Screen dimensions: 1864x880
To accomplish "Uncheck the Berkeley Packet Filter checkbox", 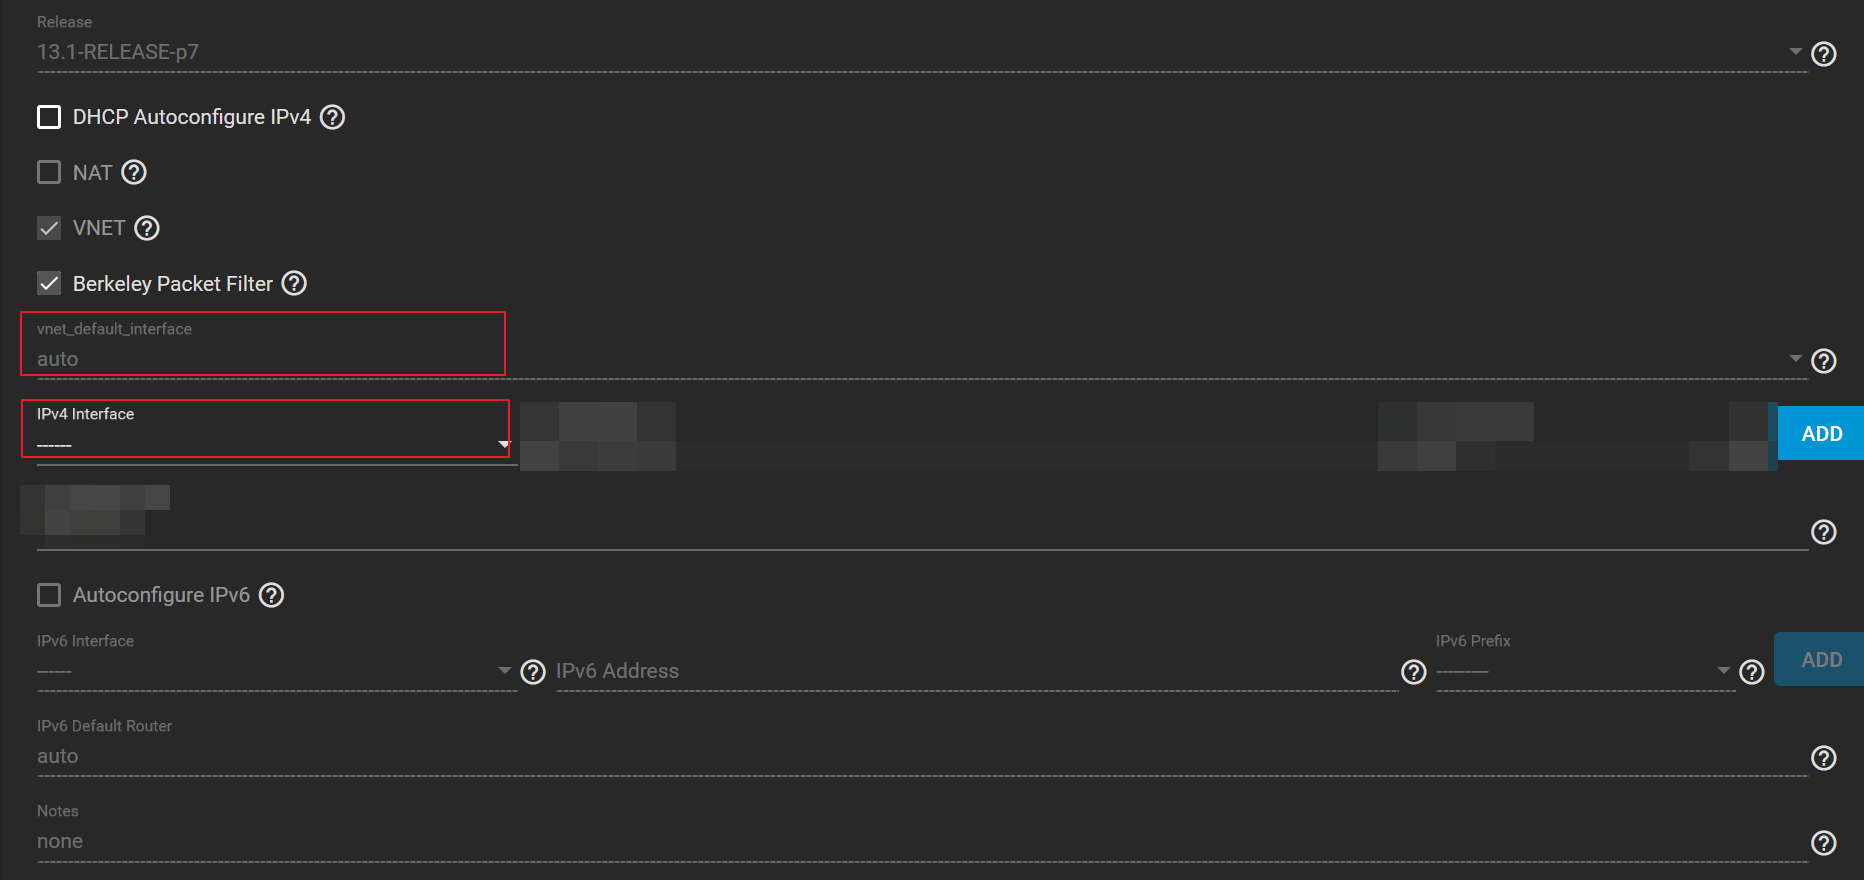I will 49,283.
